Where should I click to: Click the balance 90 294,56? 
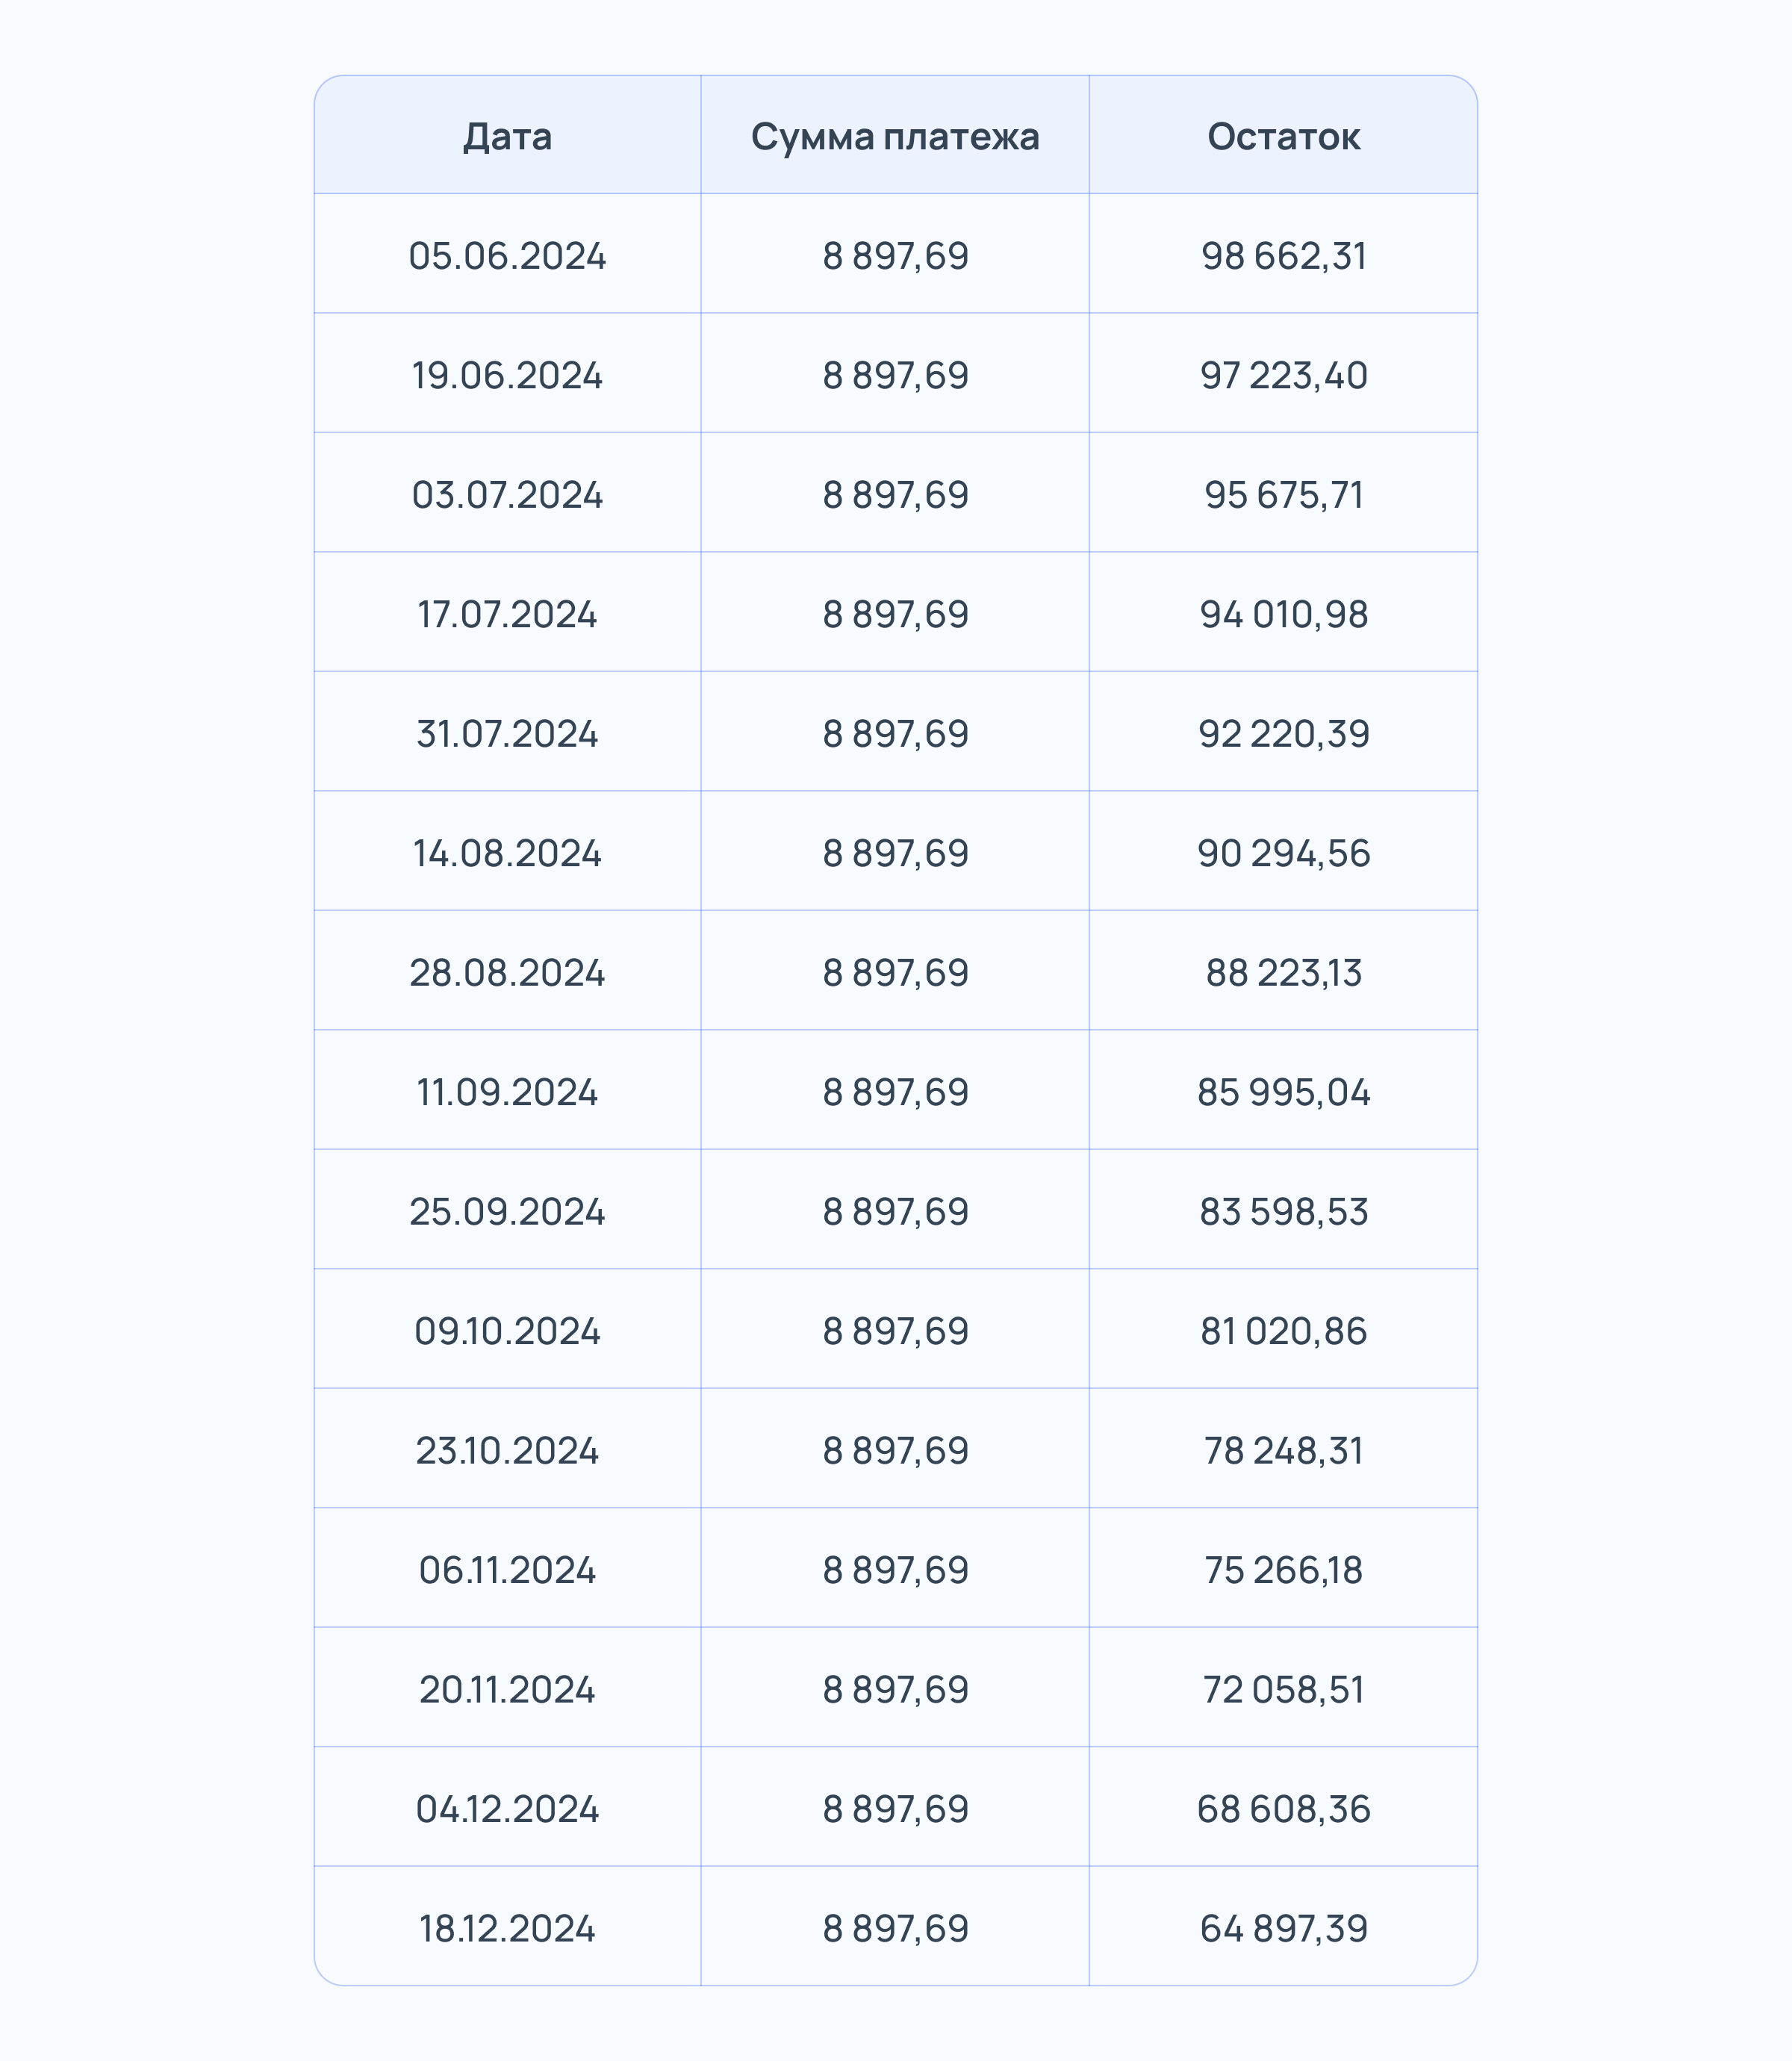[1283, 853]
